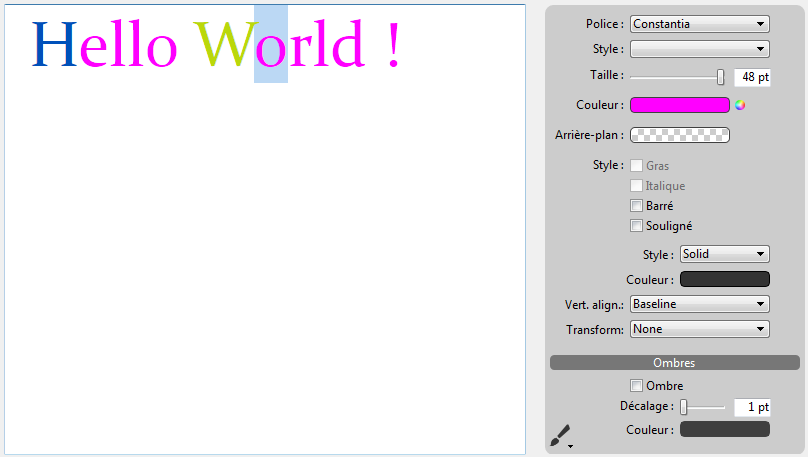The width and height of the screenshot is (808, 457).
Task: Open the Solid line style dropdown
Action: pos(724,254)
